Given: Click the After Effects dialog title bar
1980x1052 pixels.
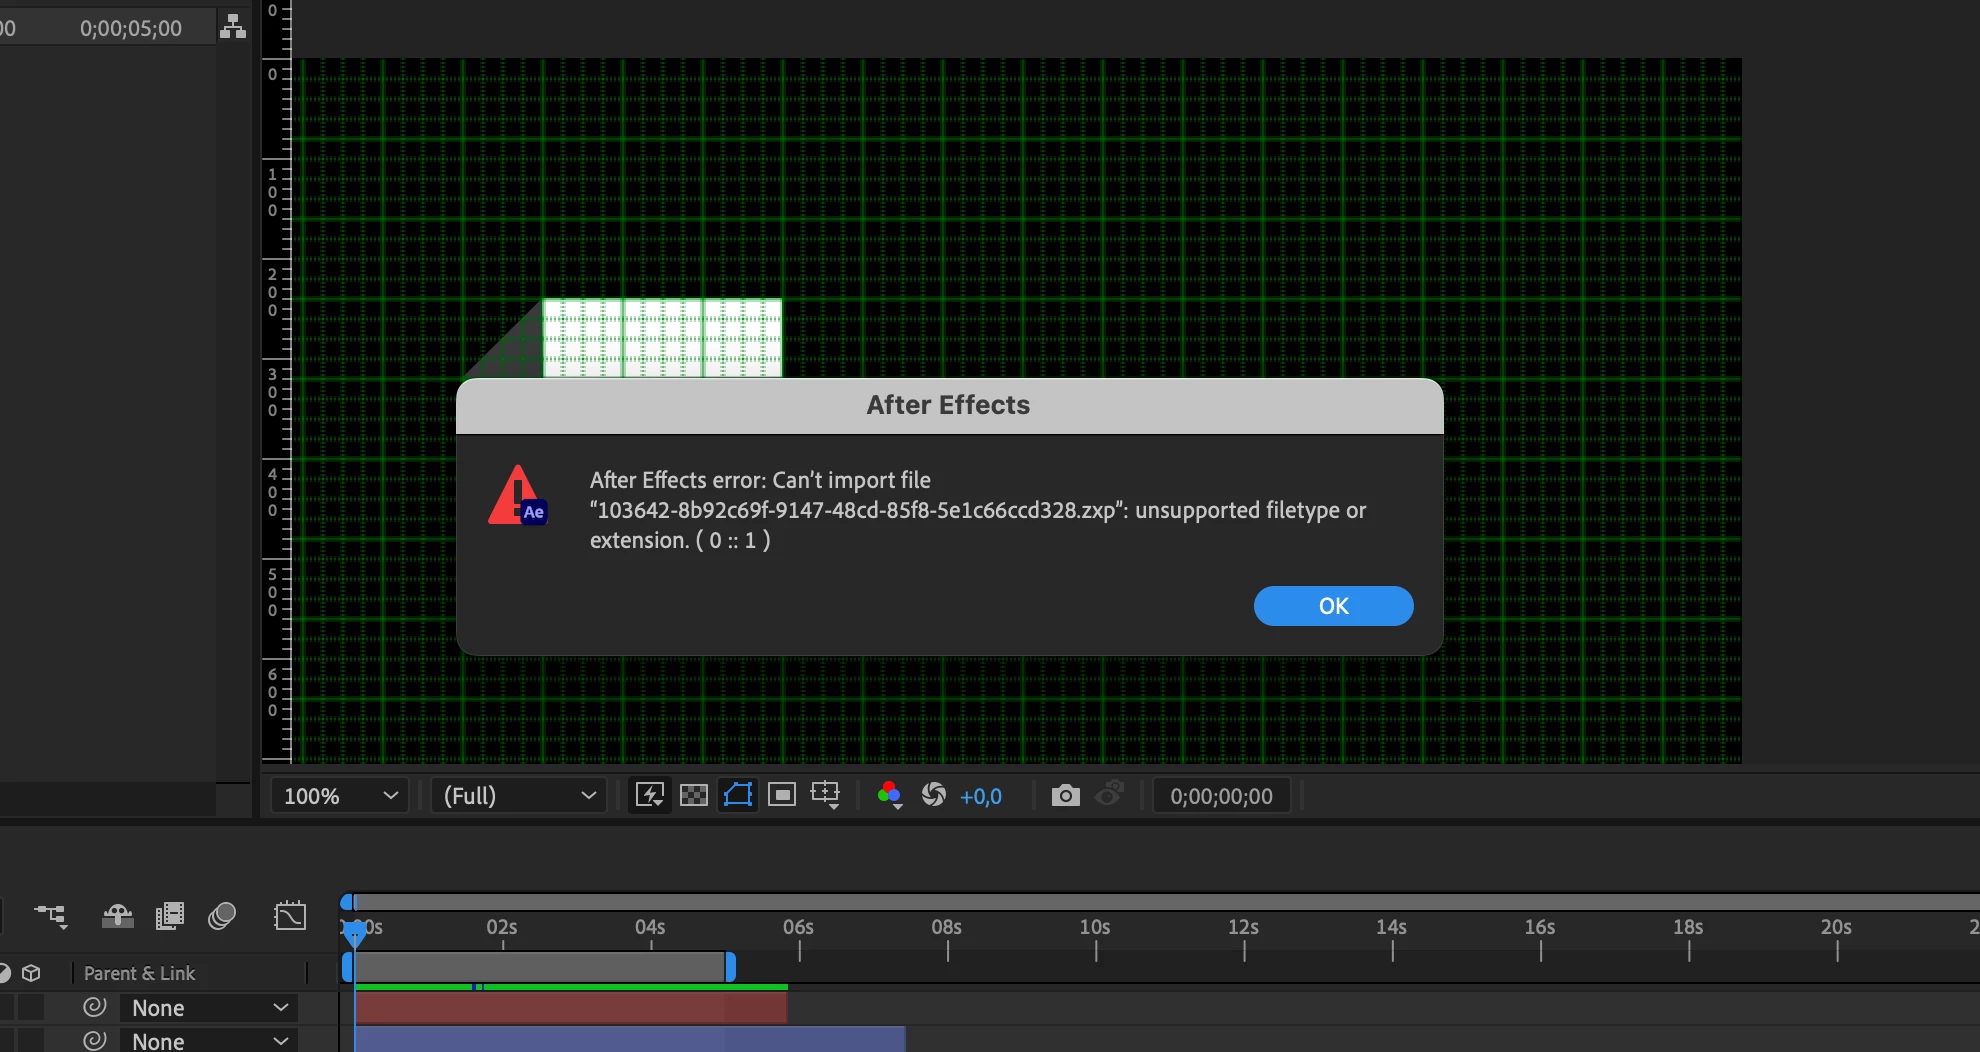Looking at the screenshot, I should 949,405.
